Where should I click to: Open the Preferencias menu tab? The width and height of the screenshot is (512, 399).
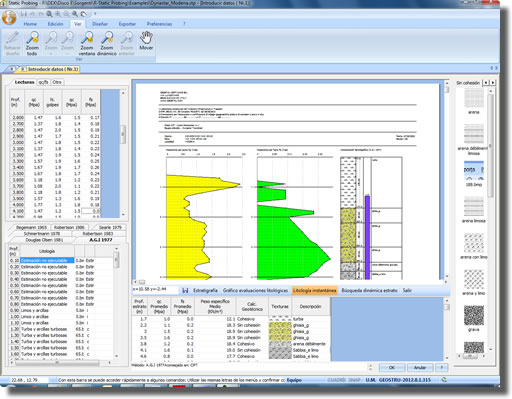(159, 24)
